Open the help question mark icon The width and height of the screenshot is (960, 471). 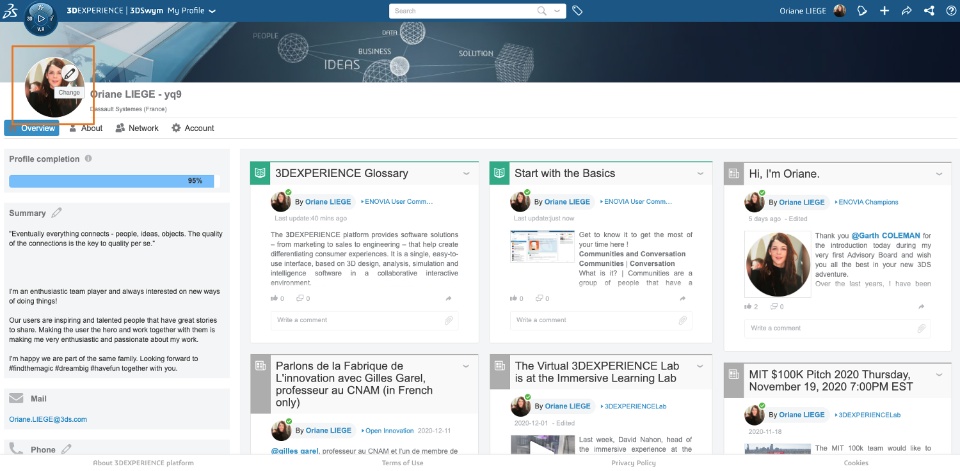pyautogui.click(x=951, y=10)
